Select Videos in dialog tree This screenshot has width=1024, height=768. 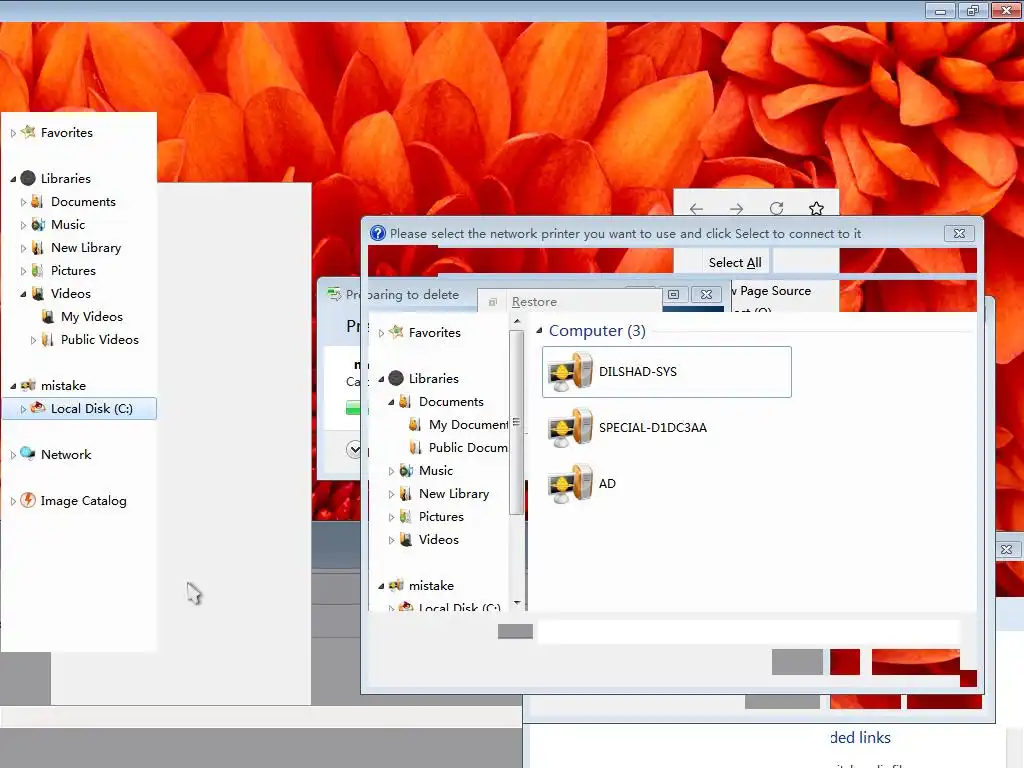pyautogui.click(x=438, y=539)
